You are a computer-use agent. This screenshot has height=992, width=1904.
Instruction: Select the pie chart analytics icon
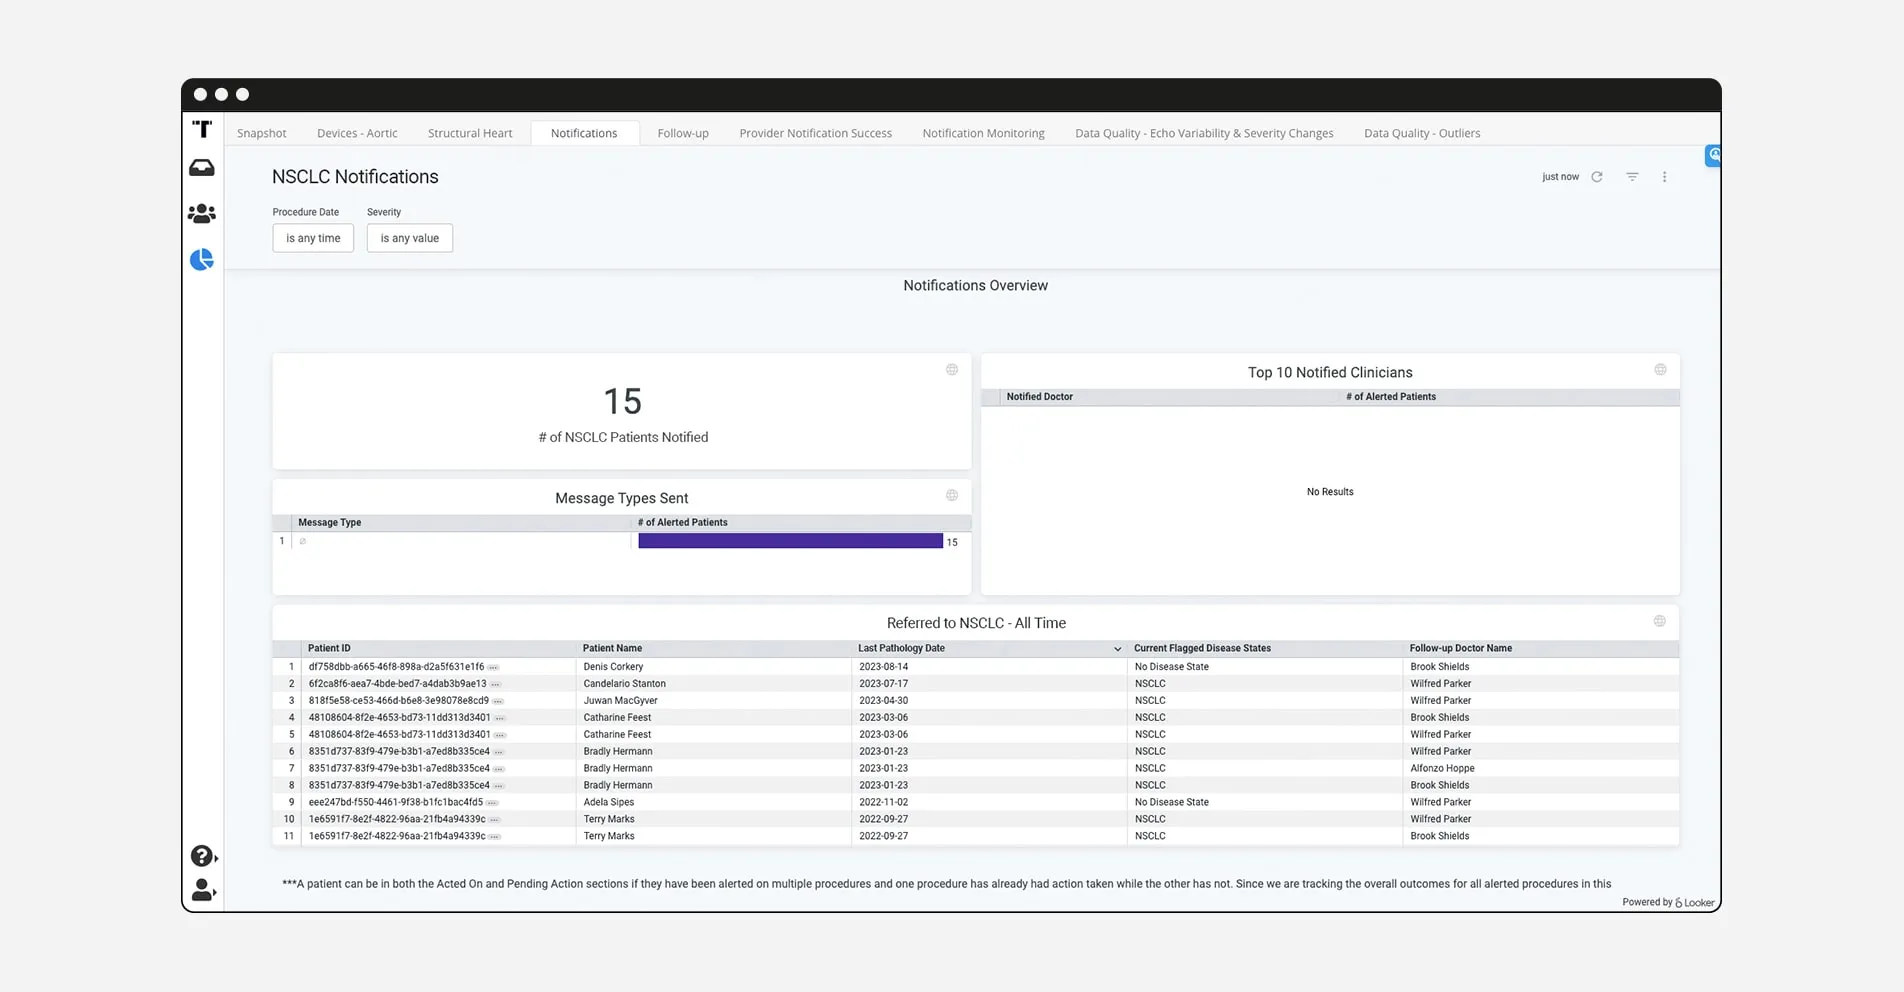pyautogui.click(x=202, y=260)
